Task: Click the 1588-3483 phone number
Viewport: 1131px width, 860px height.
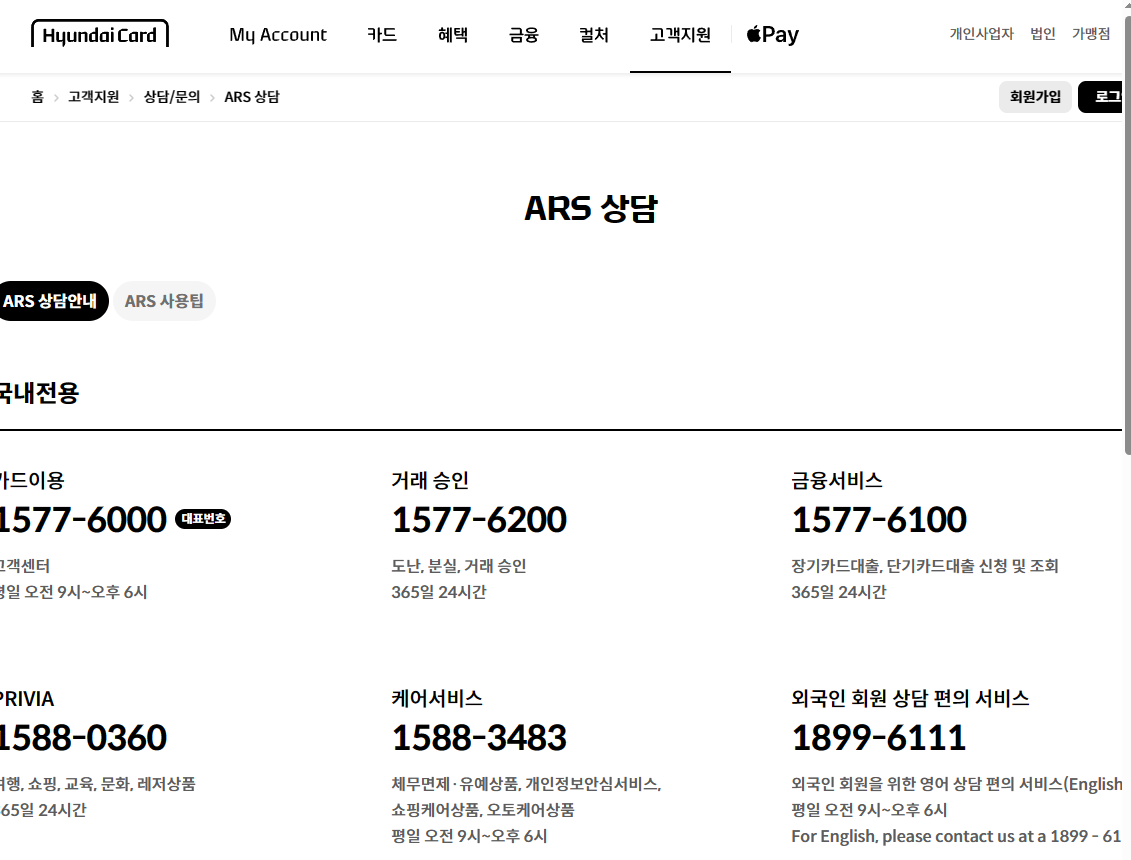Action: (479, 737)
